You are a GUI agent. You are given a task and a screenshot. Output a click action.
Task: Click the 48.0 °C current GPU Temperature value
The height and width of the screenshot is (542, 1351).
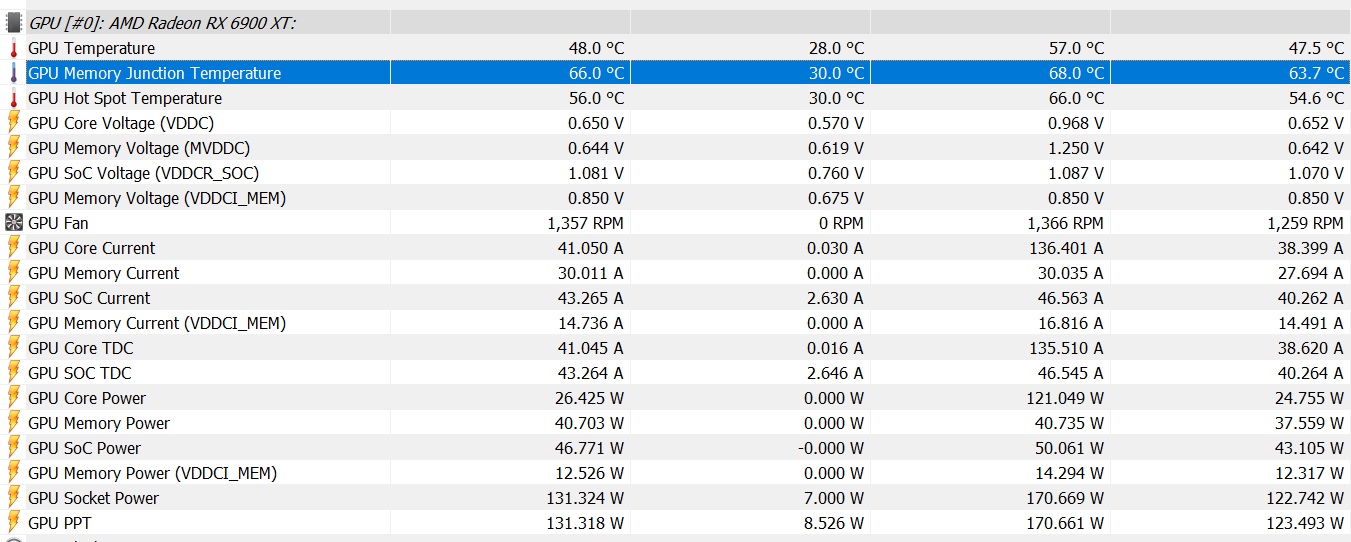click(596, 48)
